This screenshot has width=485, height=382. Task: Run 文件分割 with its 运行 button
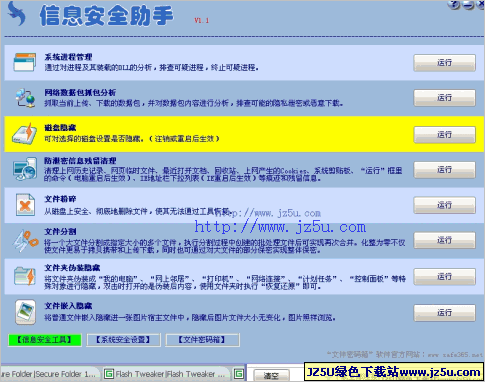pyautogui.click(x=444, y=240)
